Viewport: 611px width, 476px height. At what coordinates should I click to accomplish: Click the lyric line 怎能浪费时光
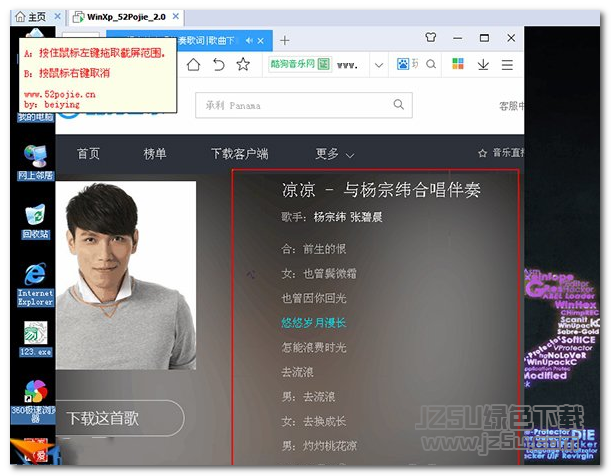(x=314, y=347)
